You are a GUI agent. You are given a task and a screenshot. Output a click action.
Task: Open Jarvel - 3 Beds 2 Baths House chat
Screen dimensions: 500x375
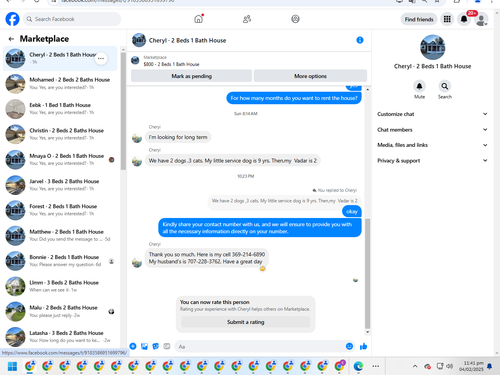(60, 185)
